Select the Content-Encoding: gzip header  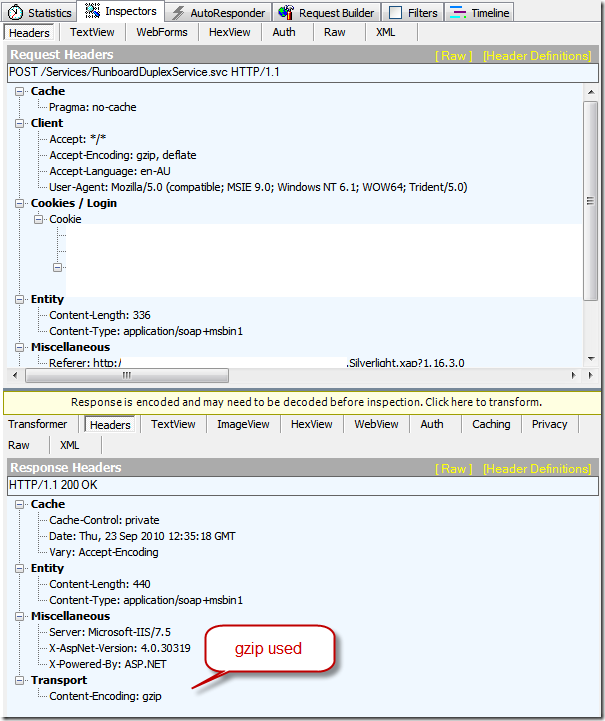pyautogui.click(x=105, y=696)
